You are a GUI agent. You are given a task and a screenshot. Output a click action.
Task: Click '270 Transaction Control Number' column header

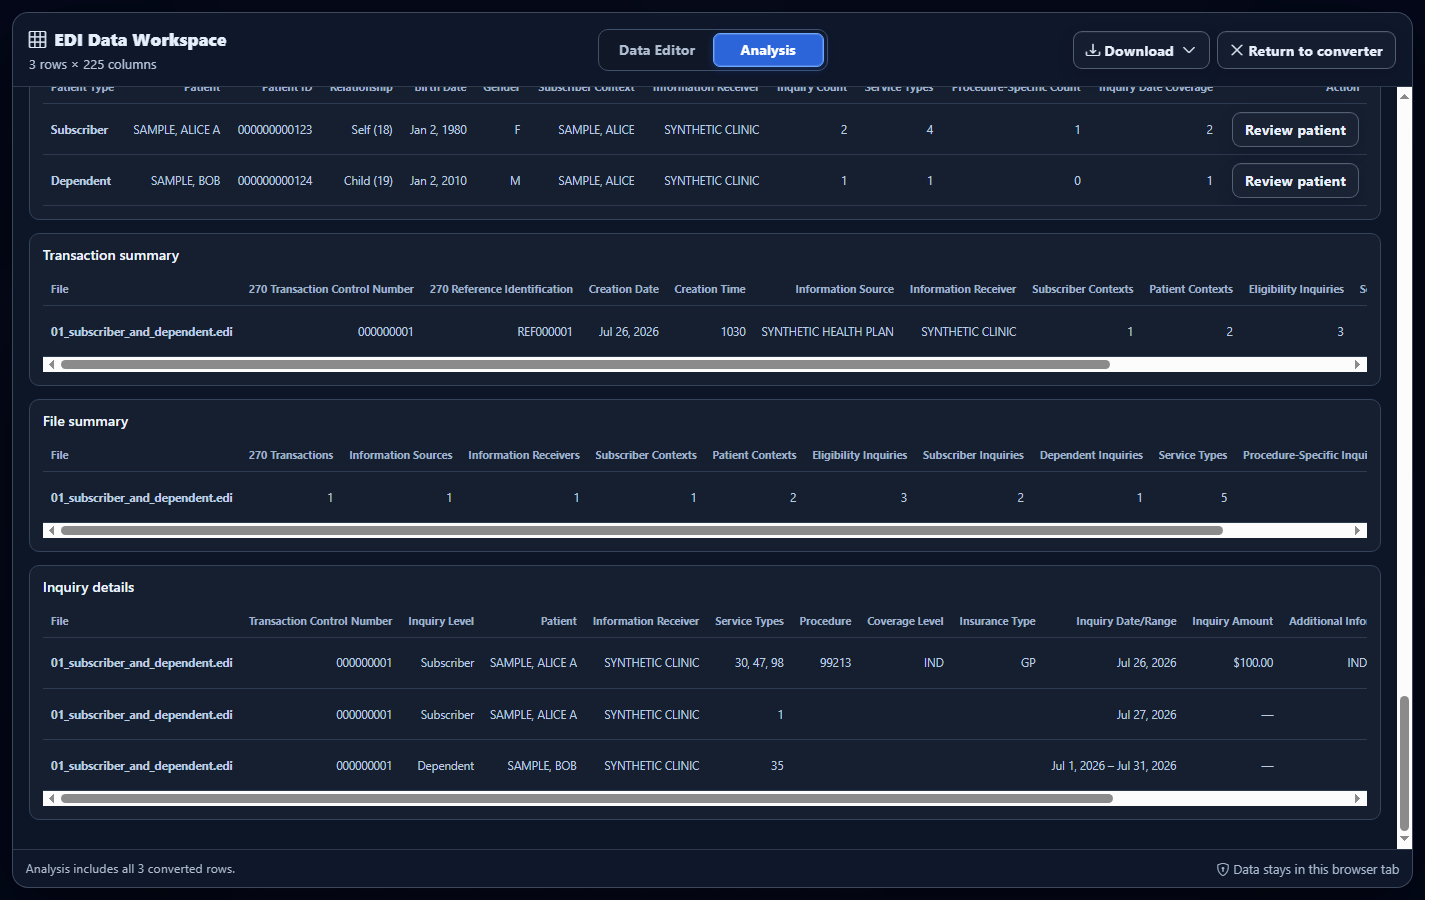point(331,289)
